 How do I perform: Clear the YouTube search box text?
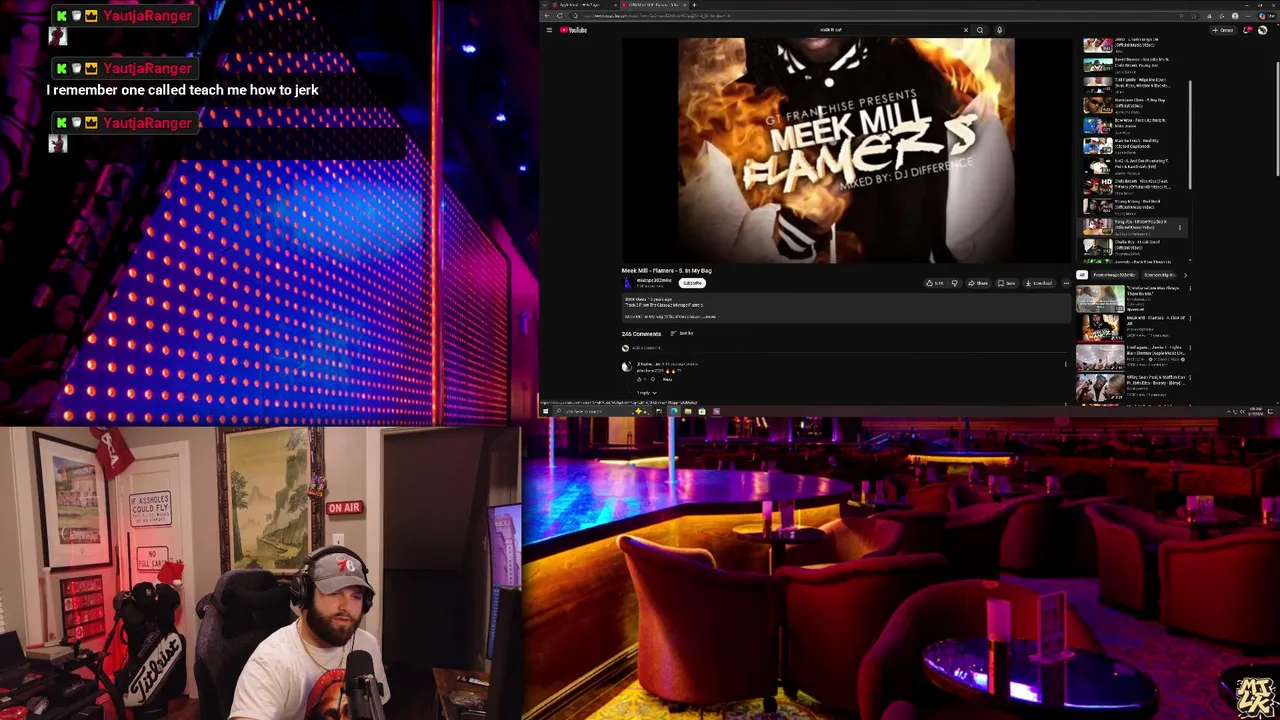[966, 30]
